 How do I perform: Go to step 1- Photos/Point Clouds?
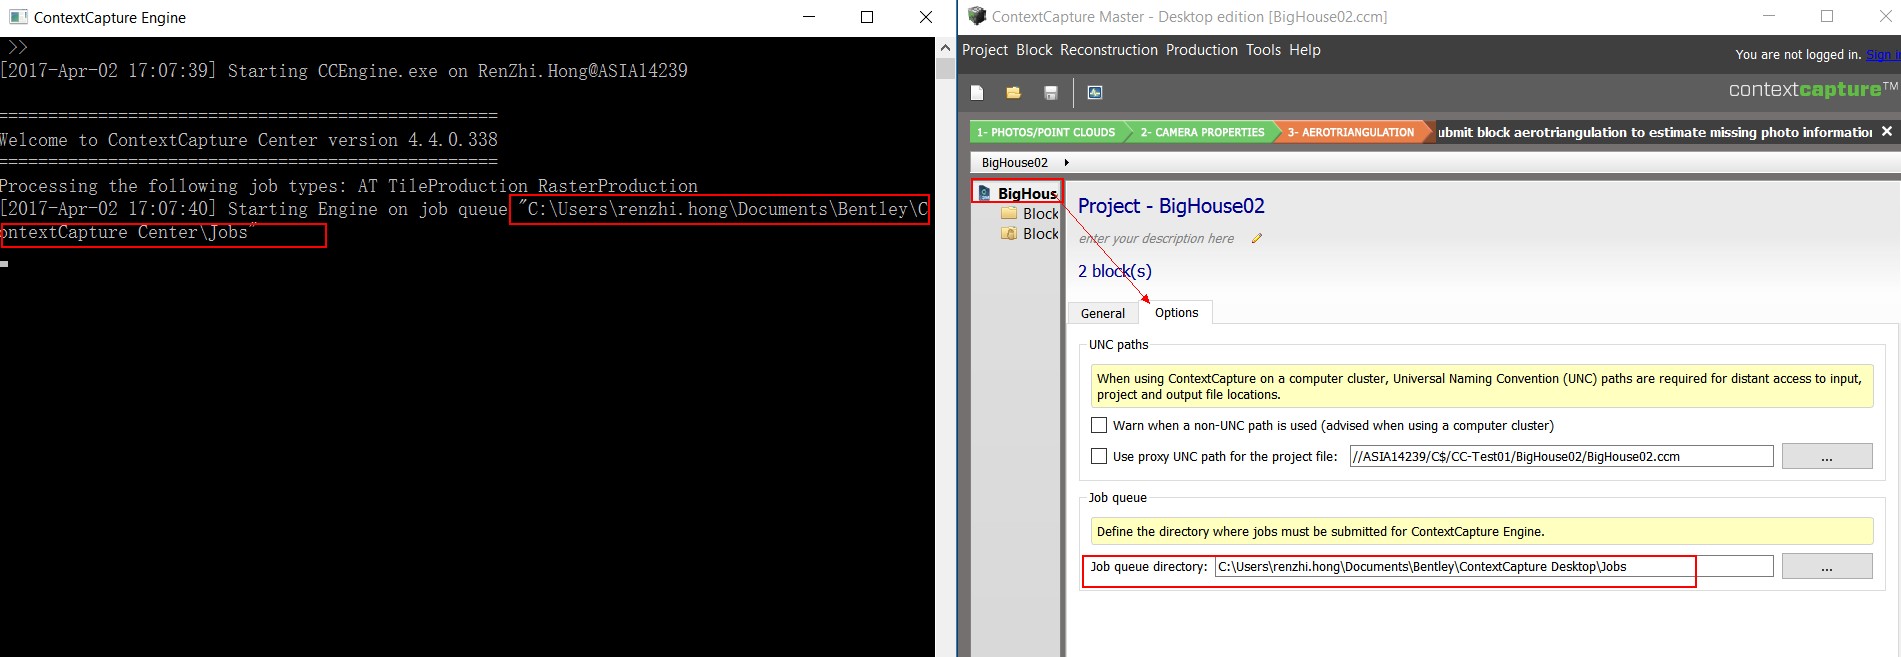pos(1046,132)
